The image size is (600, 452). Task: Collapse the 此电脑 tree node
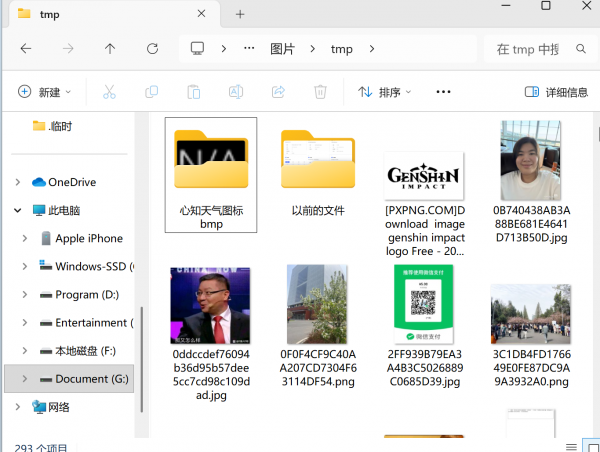click(17, 211)
